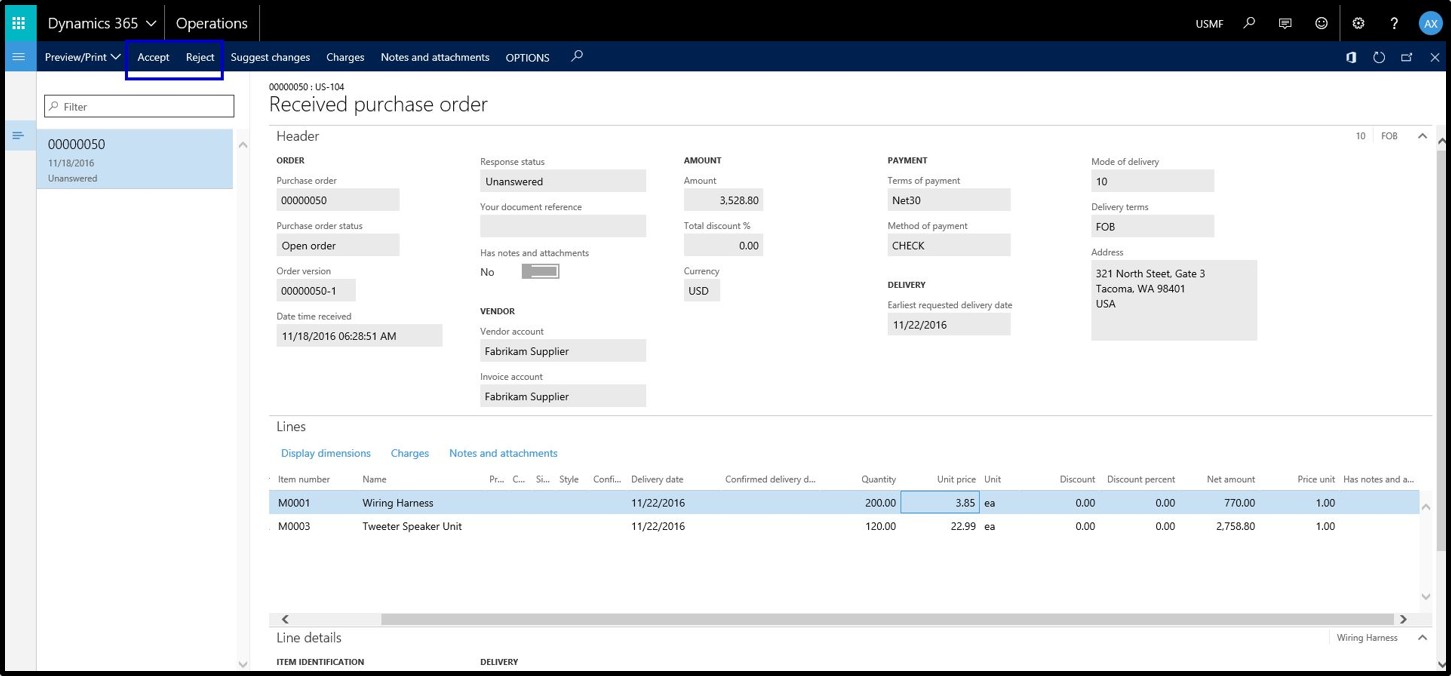The height and width of the screenshot is (676, 1451).
Task: Click the smiley feedback icon
Action: pos(1321,23)
